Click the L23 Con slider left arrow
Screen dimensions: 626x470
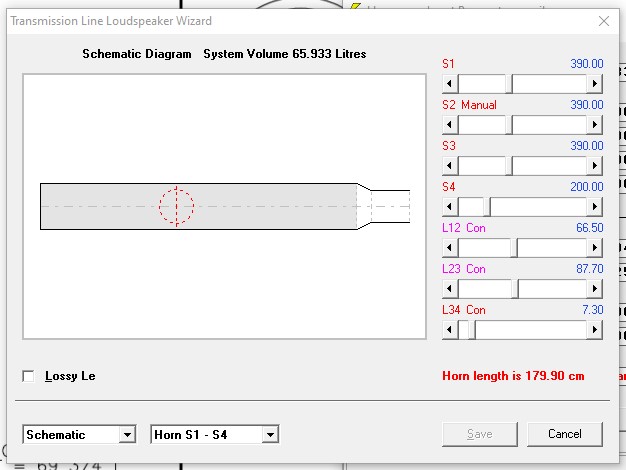tap(450, 289)
